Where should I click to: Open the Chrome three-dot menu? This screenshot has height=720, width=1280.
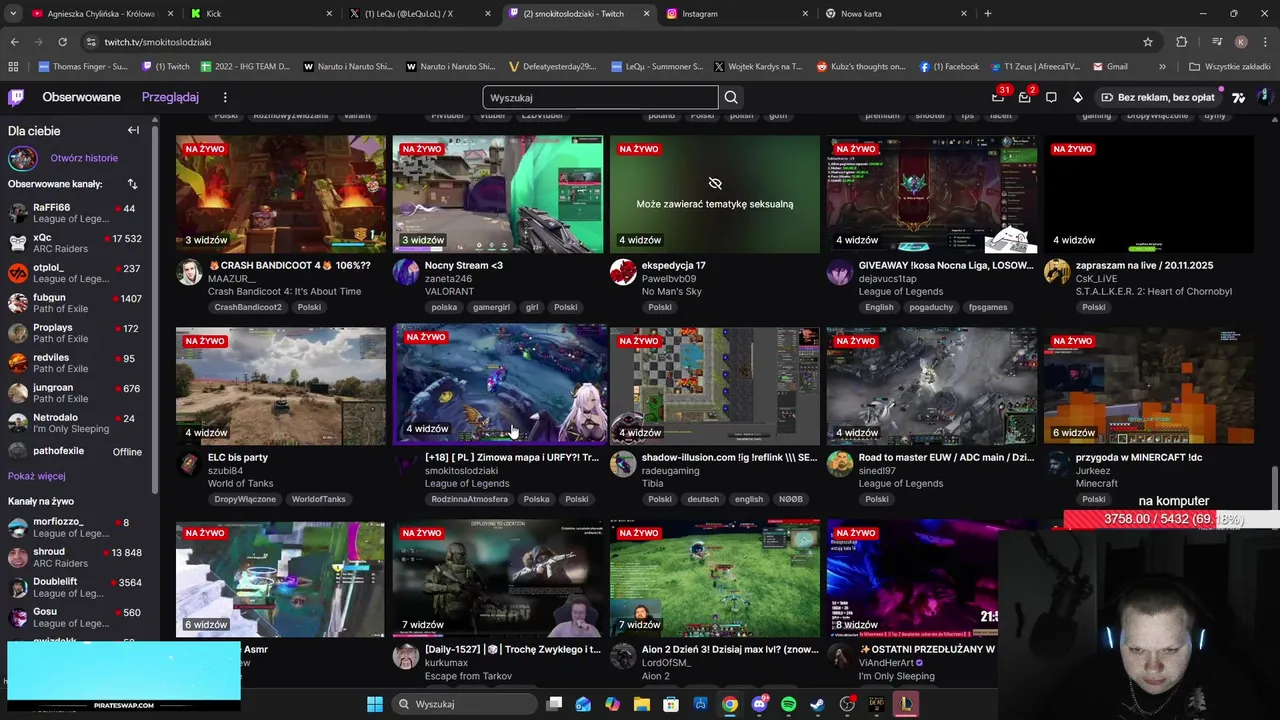coord(1265,42)
